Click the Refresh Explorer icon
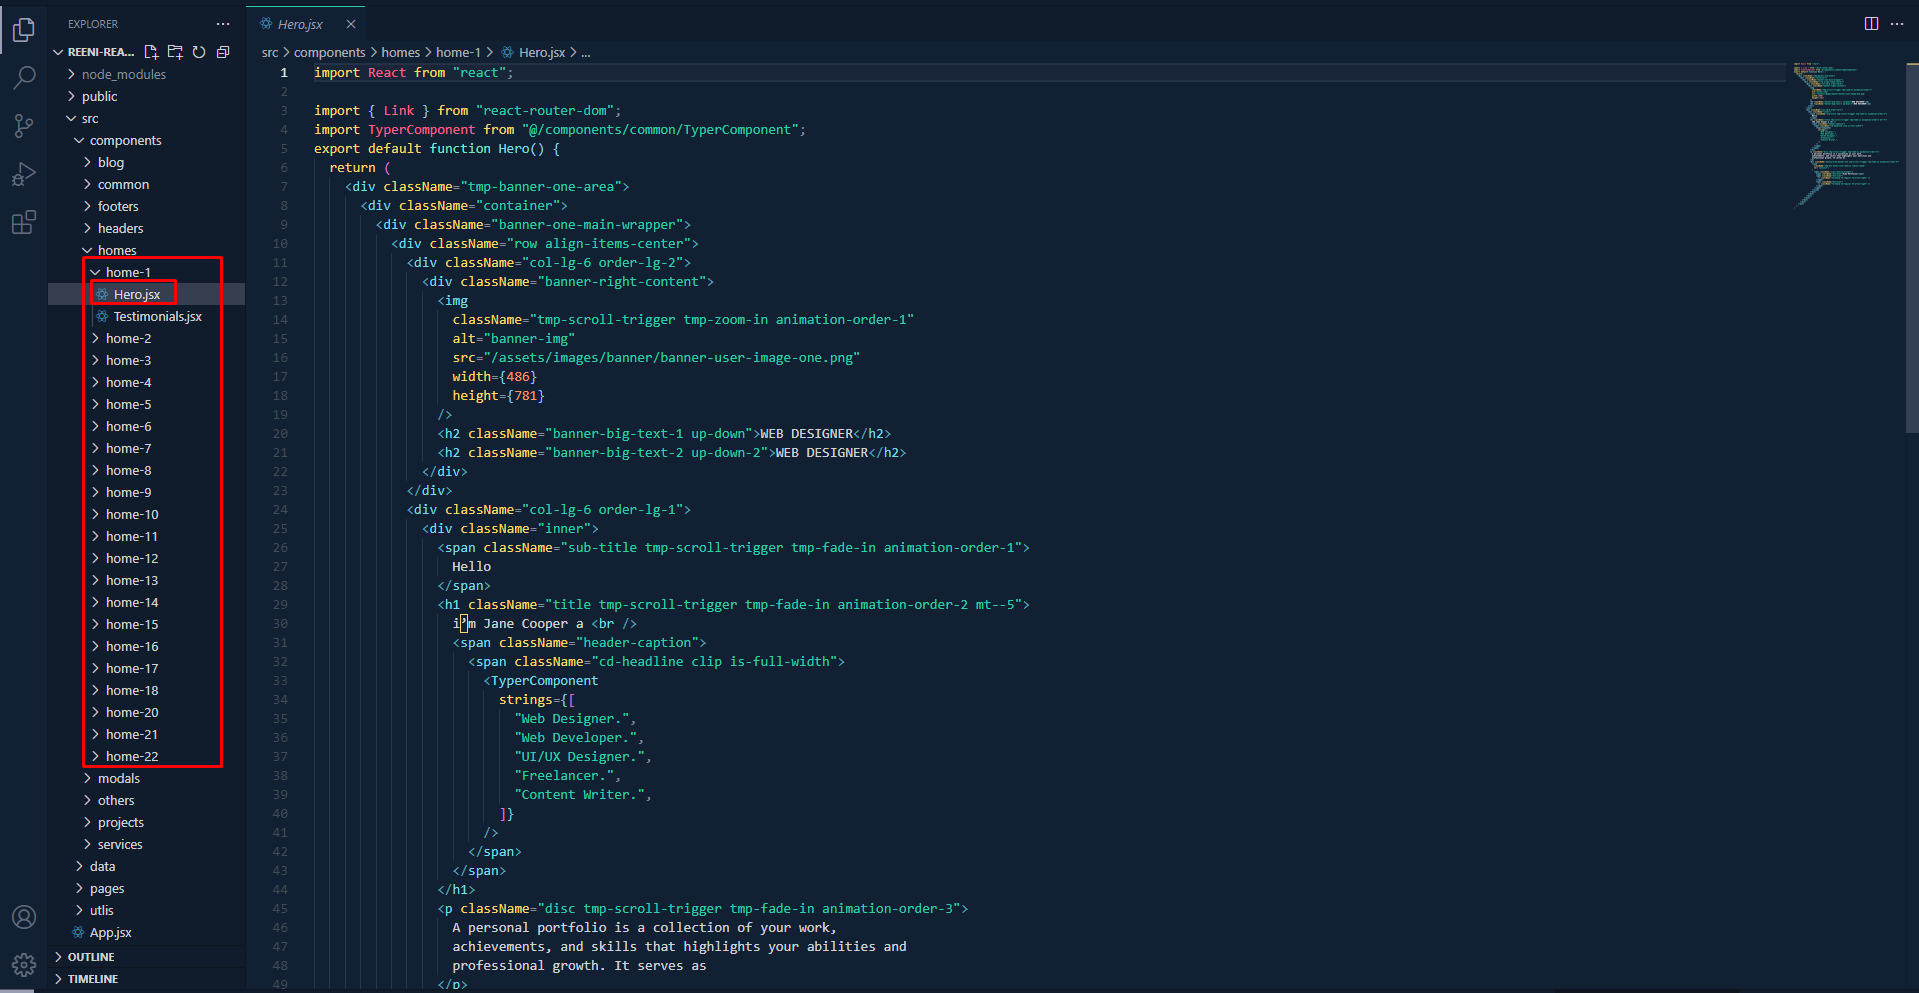This screenshot has width=1919, height=993. pyautogui.click(x=199, y=52)
